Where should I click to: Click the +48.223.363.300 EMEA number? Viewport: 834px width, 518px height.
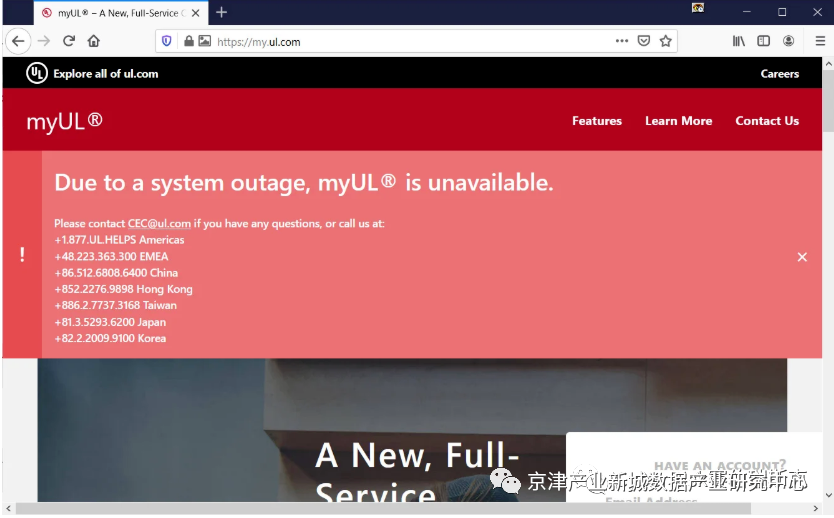[x=111, y=256]
